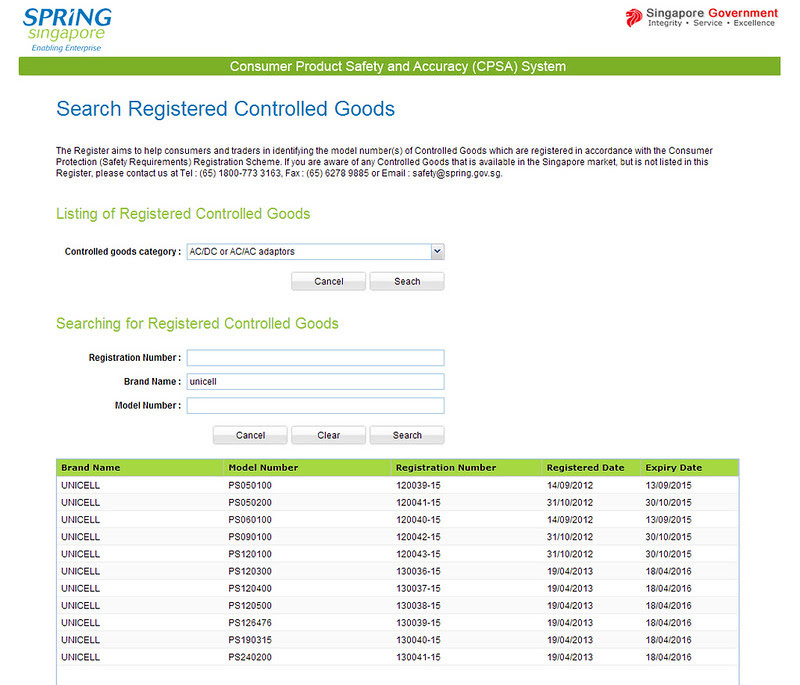The width and height of the screenshot is (800, 685).
Task: Select model number PS120300
Action: click(250, 571)
